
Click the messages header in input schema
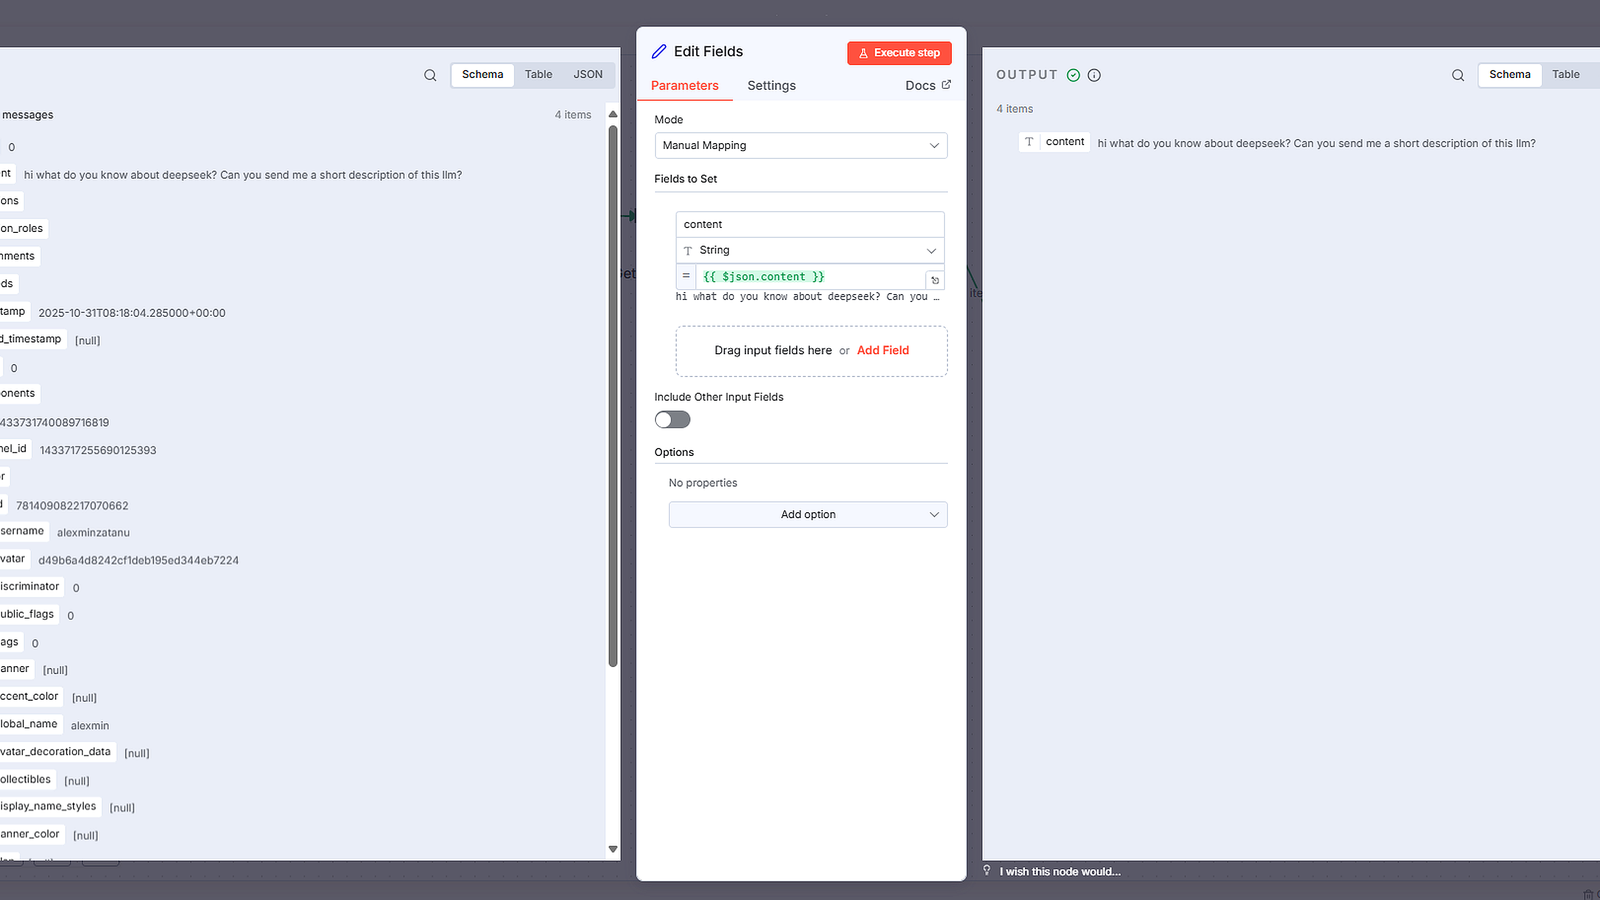click(x=27, y=115)
